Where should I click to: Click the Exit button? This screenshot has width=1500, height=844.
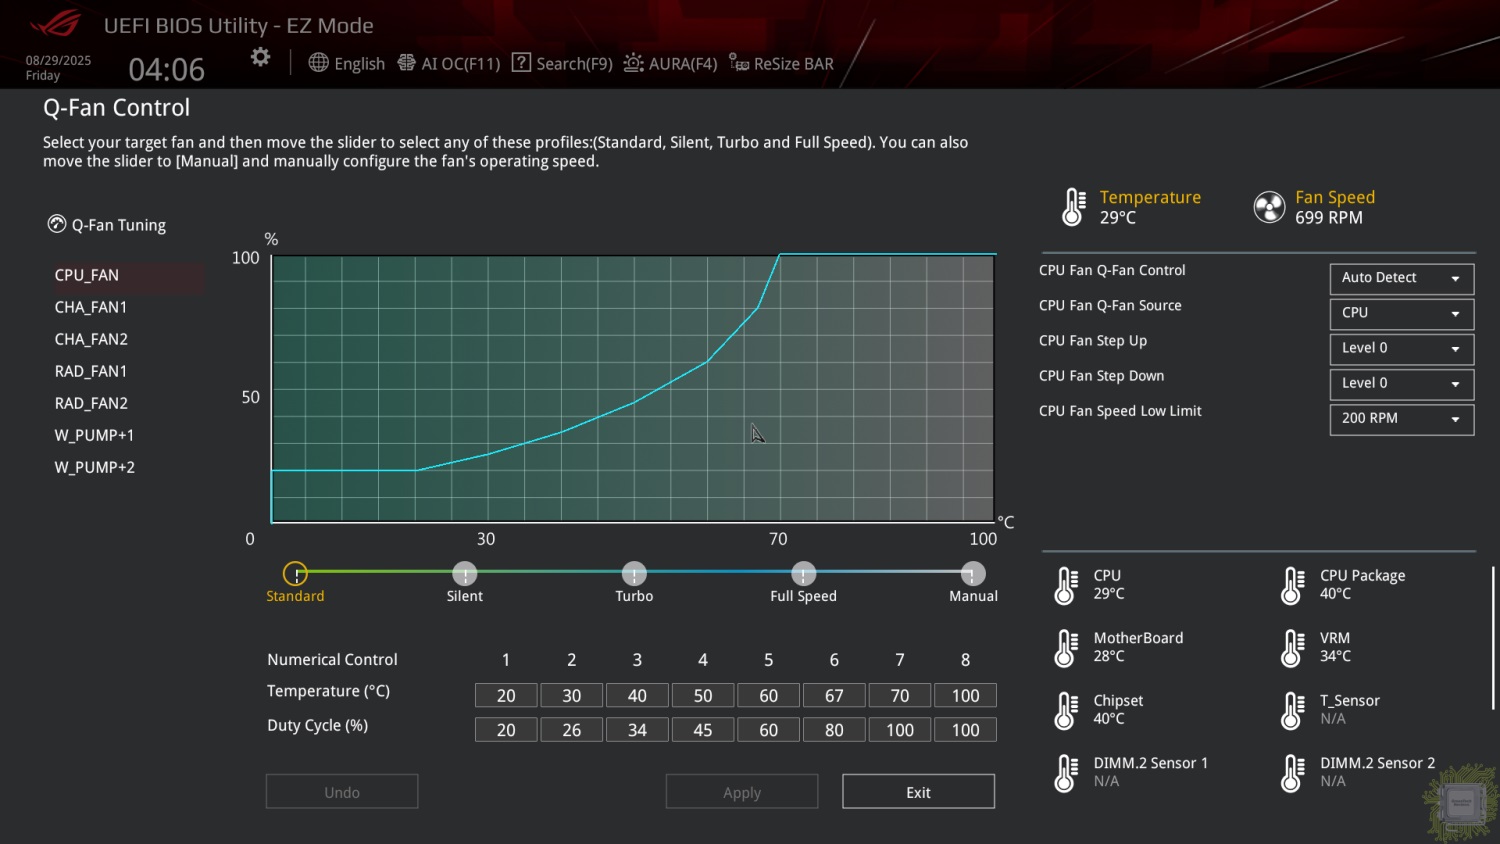918,792
